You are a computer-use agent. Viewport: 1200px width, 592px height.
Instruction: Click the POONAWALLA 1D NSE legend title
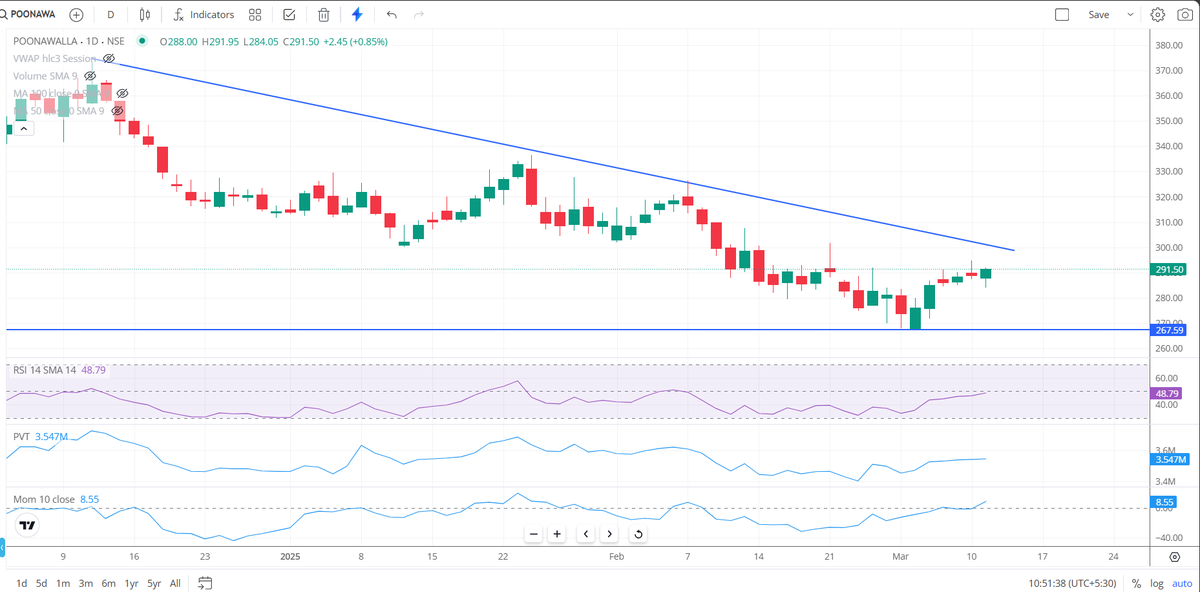coord(70,42)
